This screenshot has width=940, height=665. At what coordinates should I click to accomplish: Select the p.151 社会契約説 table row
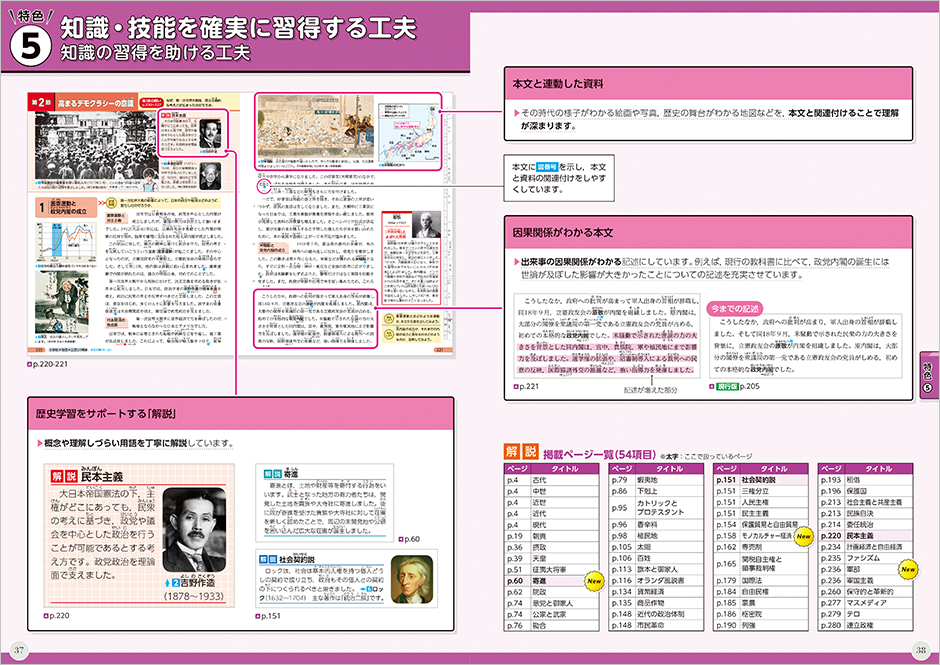(760, 480)
